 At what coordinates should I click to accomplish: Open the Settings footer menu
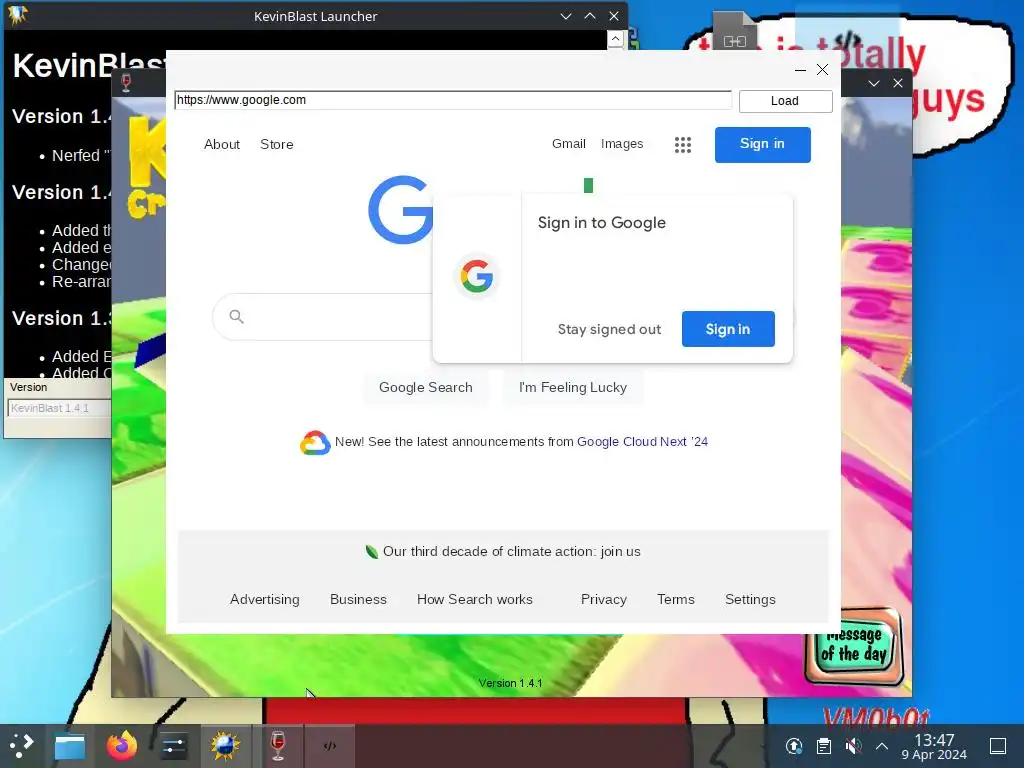[x=750, y=600]
